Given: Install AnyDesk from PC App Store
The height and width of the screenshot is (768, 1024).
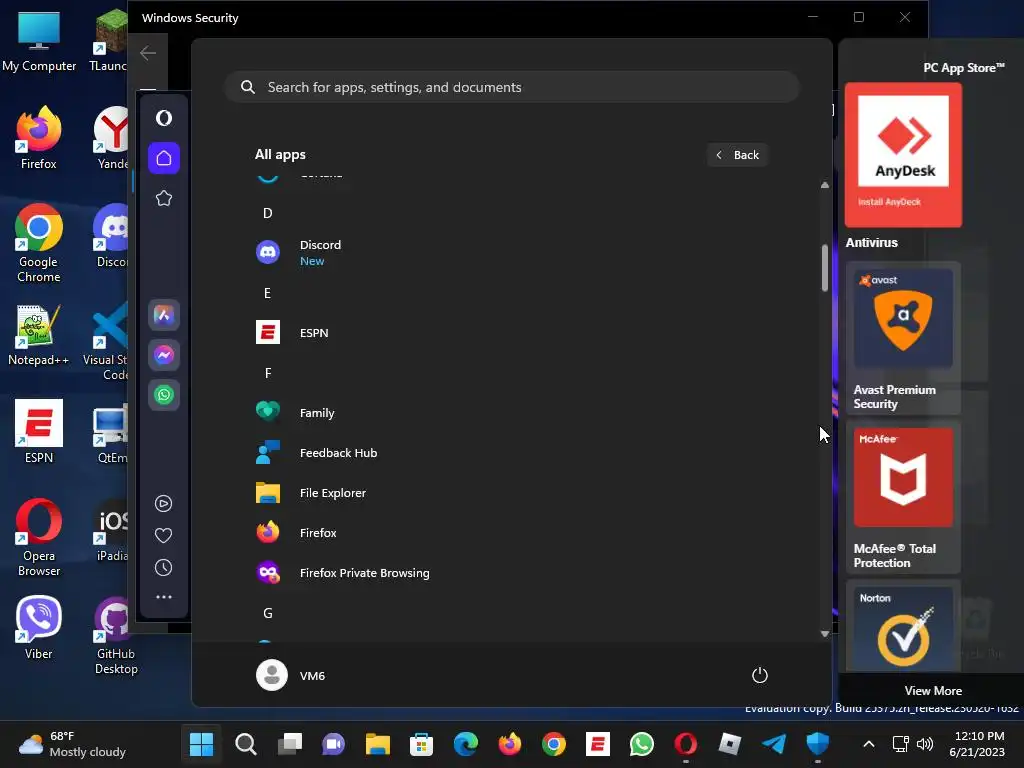Looking at the screenshot, I should pyautogui.click(x=903, y=155).
